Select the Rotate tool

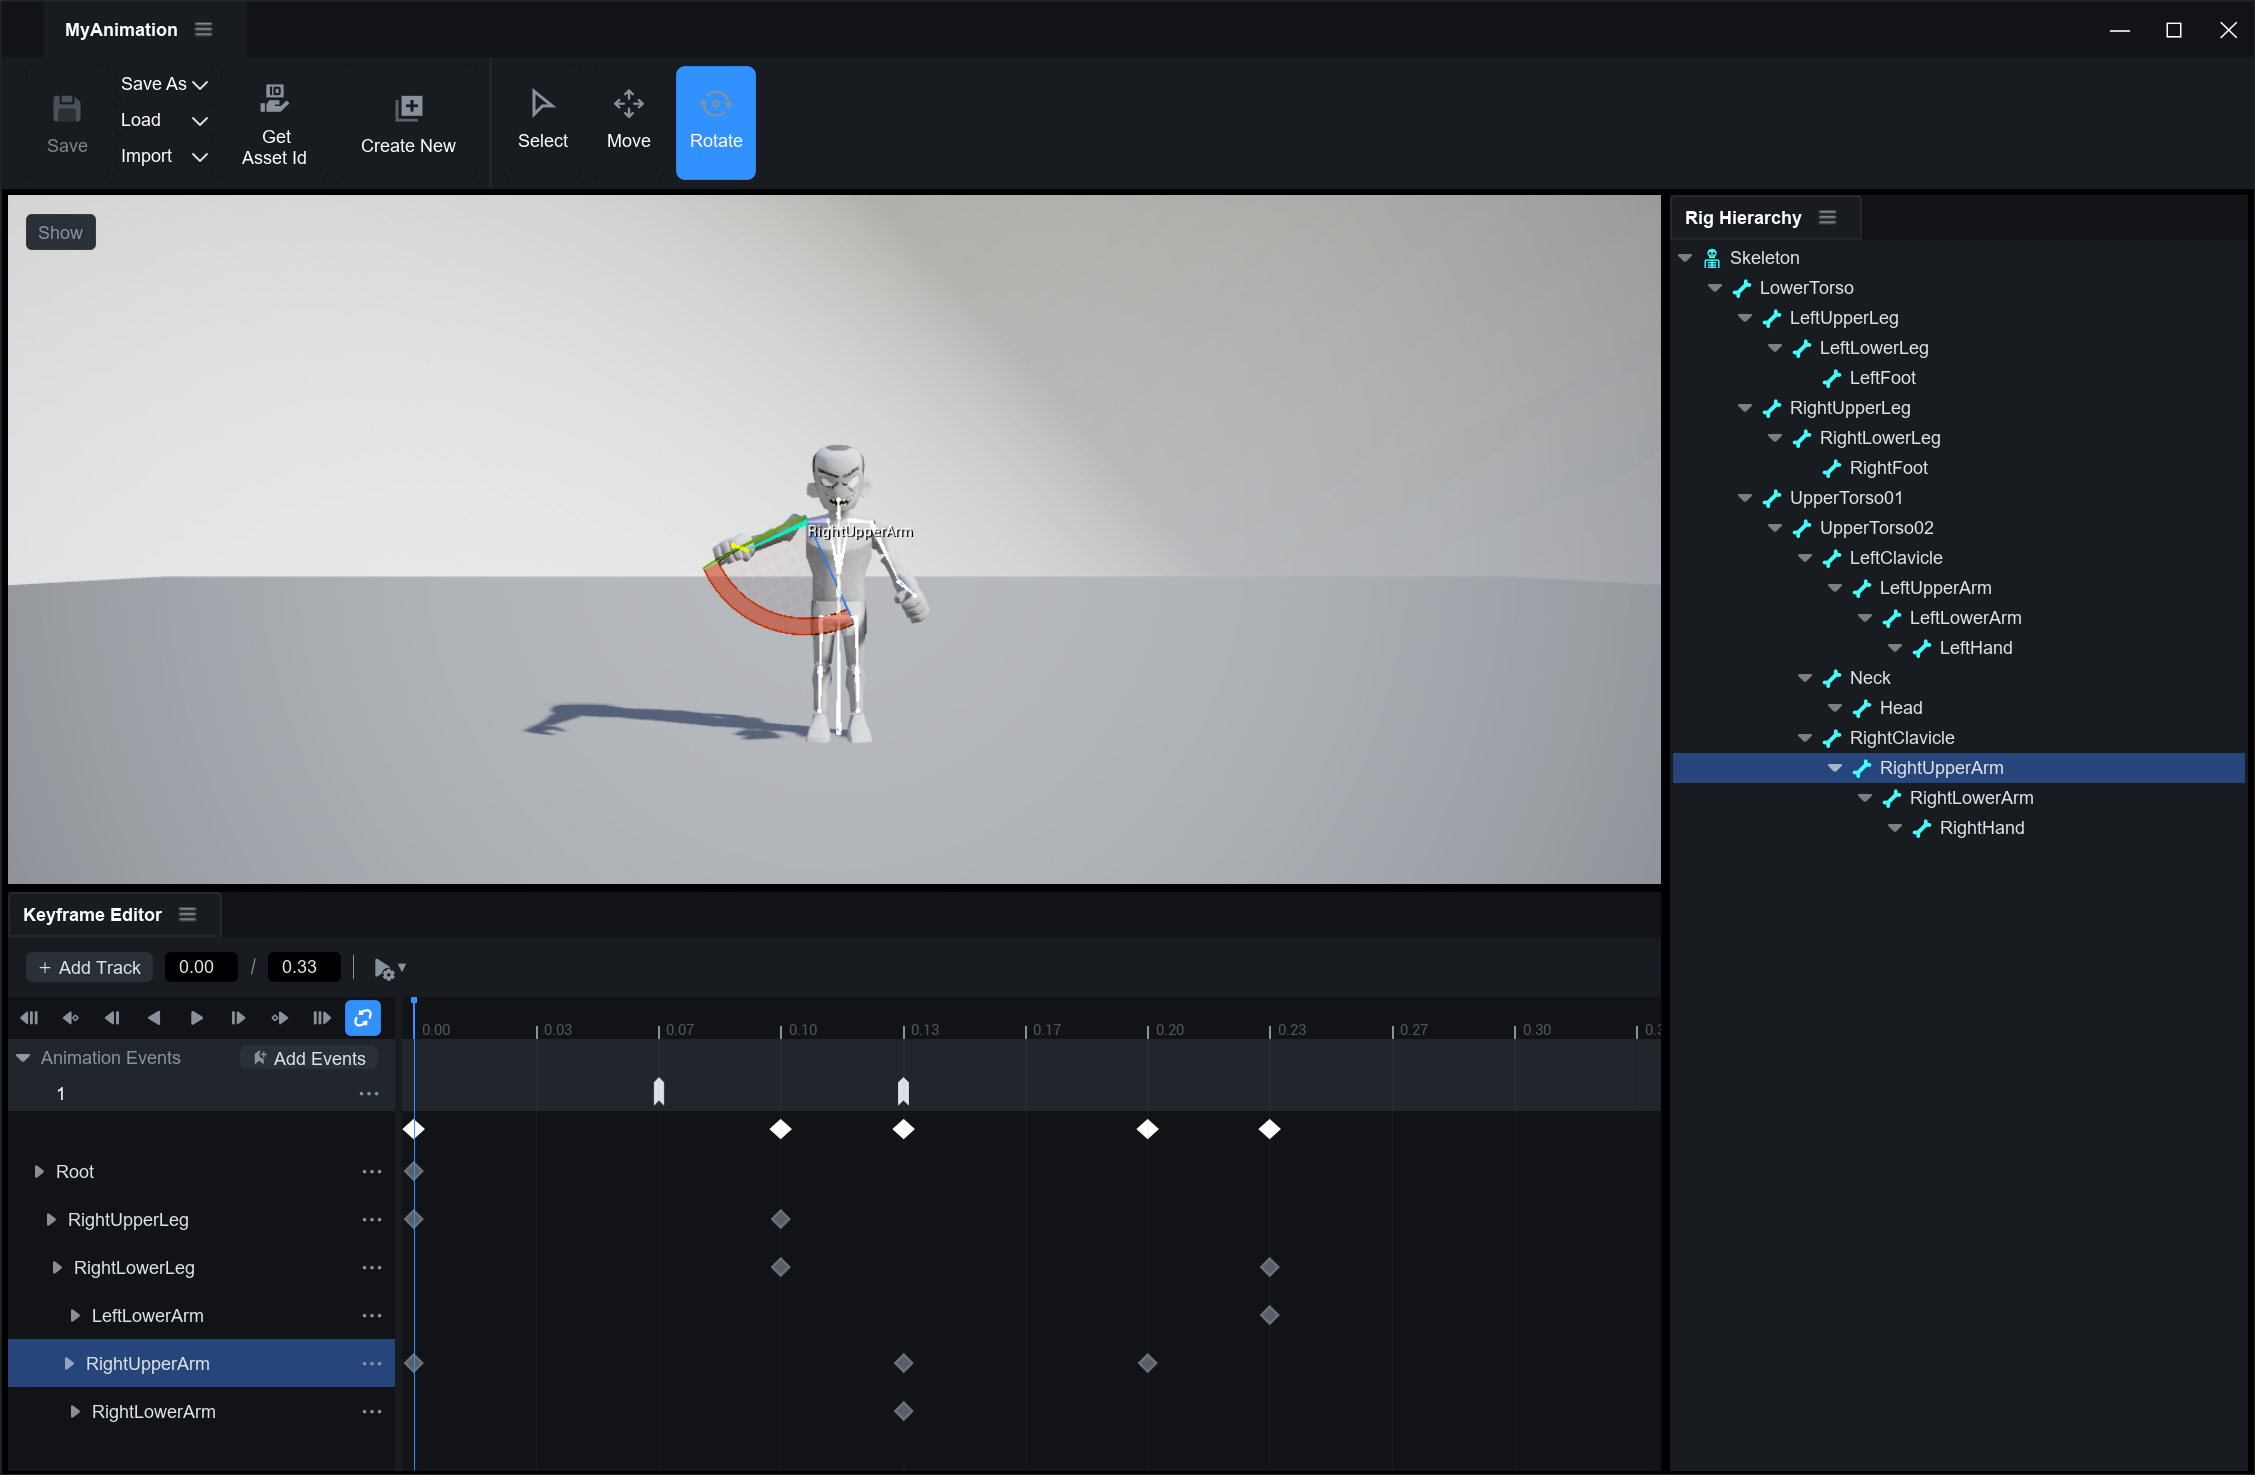[x=715, y=122]
